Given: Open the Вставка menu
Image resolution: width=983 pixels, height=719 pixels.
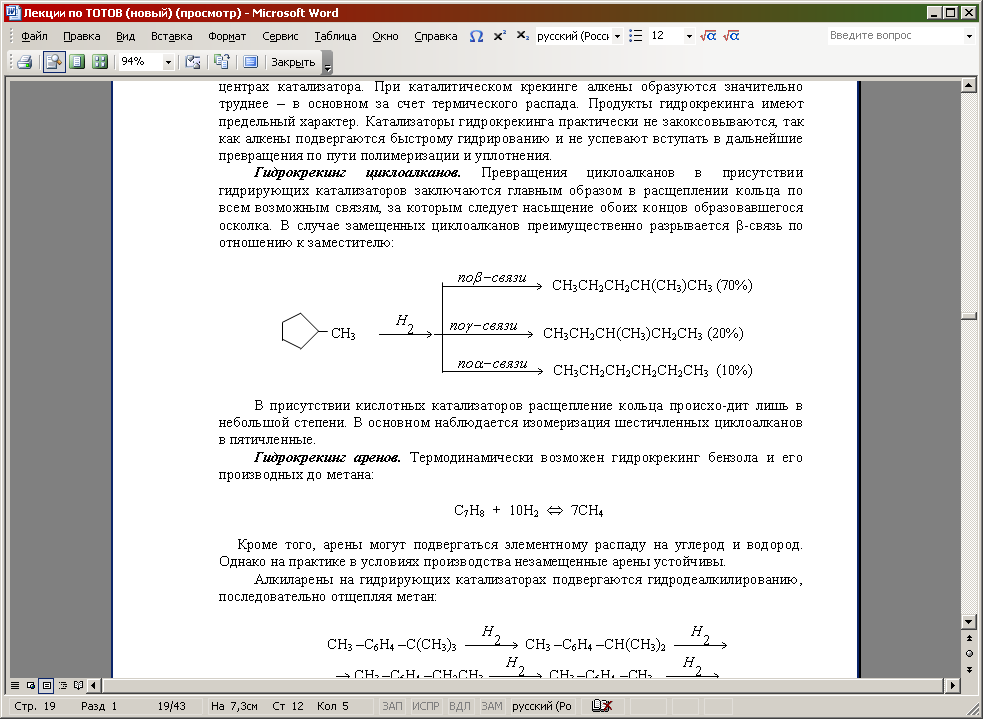Looking at the screenshot, I should click(x=171, y=36).
